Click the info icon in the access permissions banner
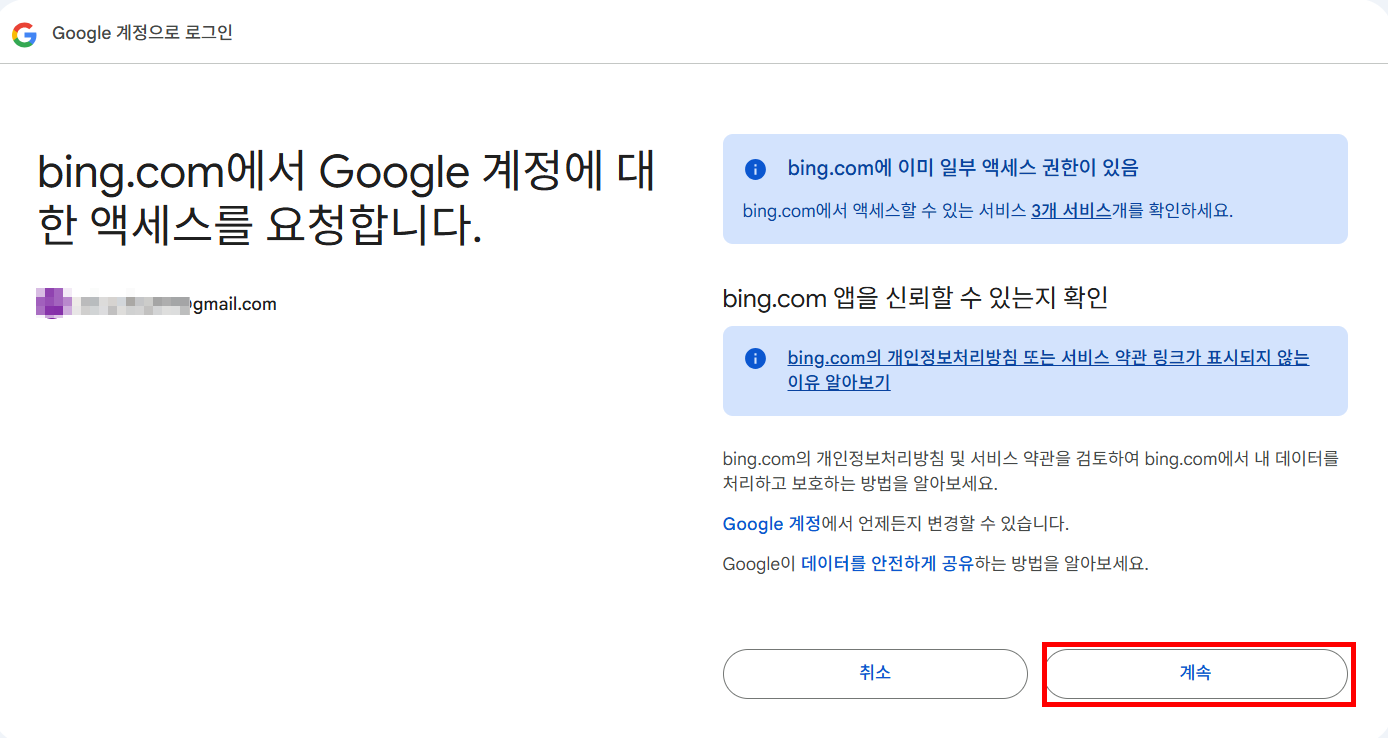 coord(755,167)
